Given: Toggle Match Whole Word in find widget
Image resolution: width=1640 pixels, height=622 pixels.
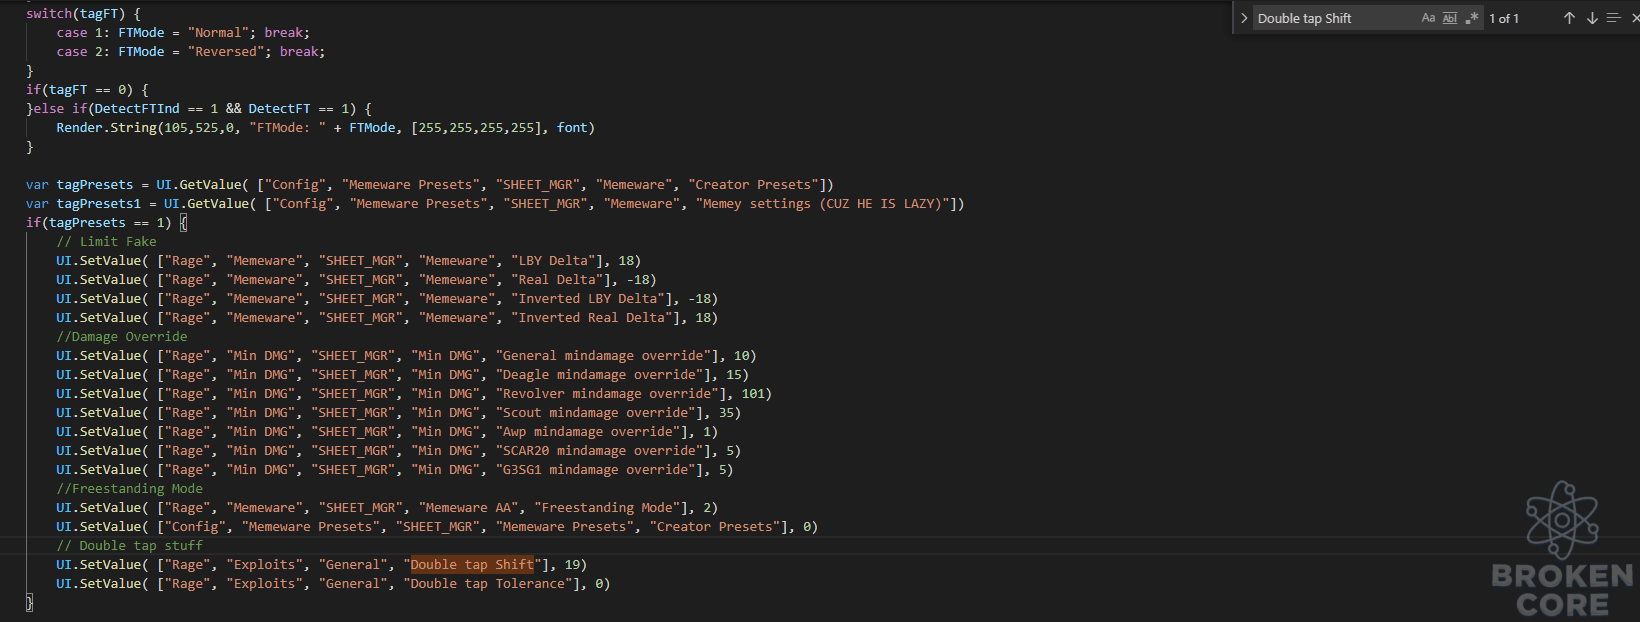Looking at the screenshot, I should (1450, 18).
